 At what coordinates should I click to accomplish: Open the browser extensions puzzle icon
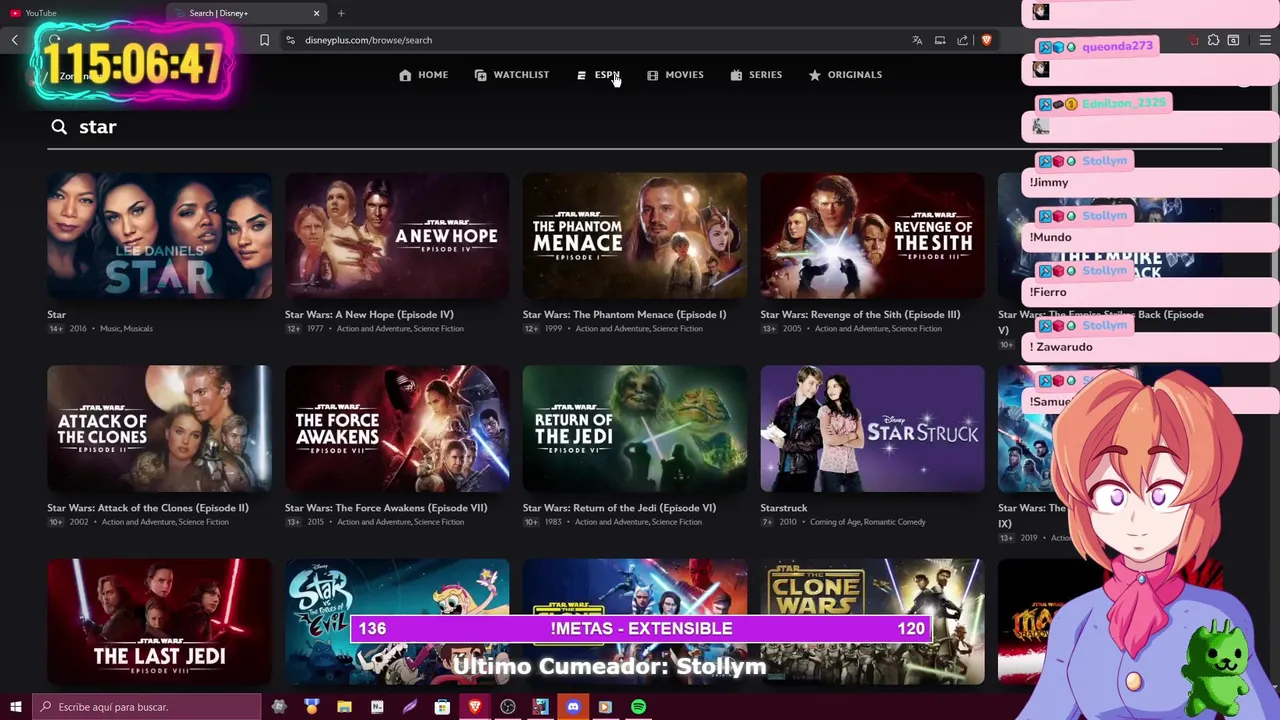(x=1213, y=40)
